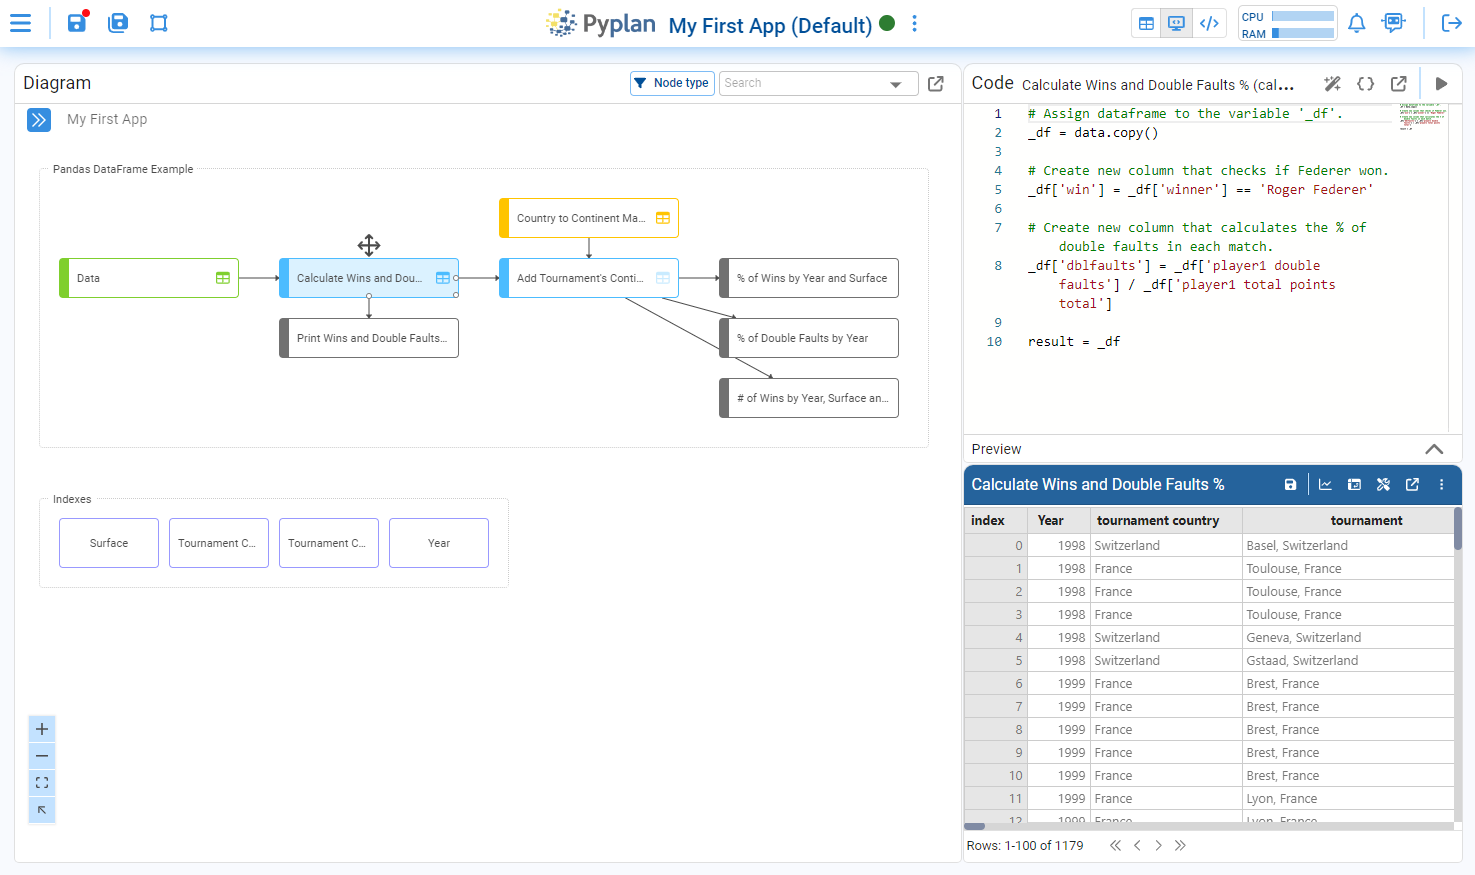This screenshot has width=1475, height=875.
Task: Select the Add Tournament's Continent node
Action: (x=589, y=278)
